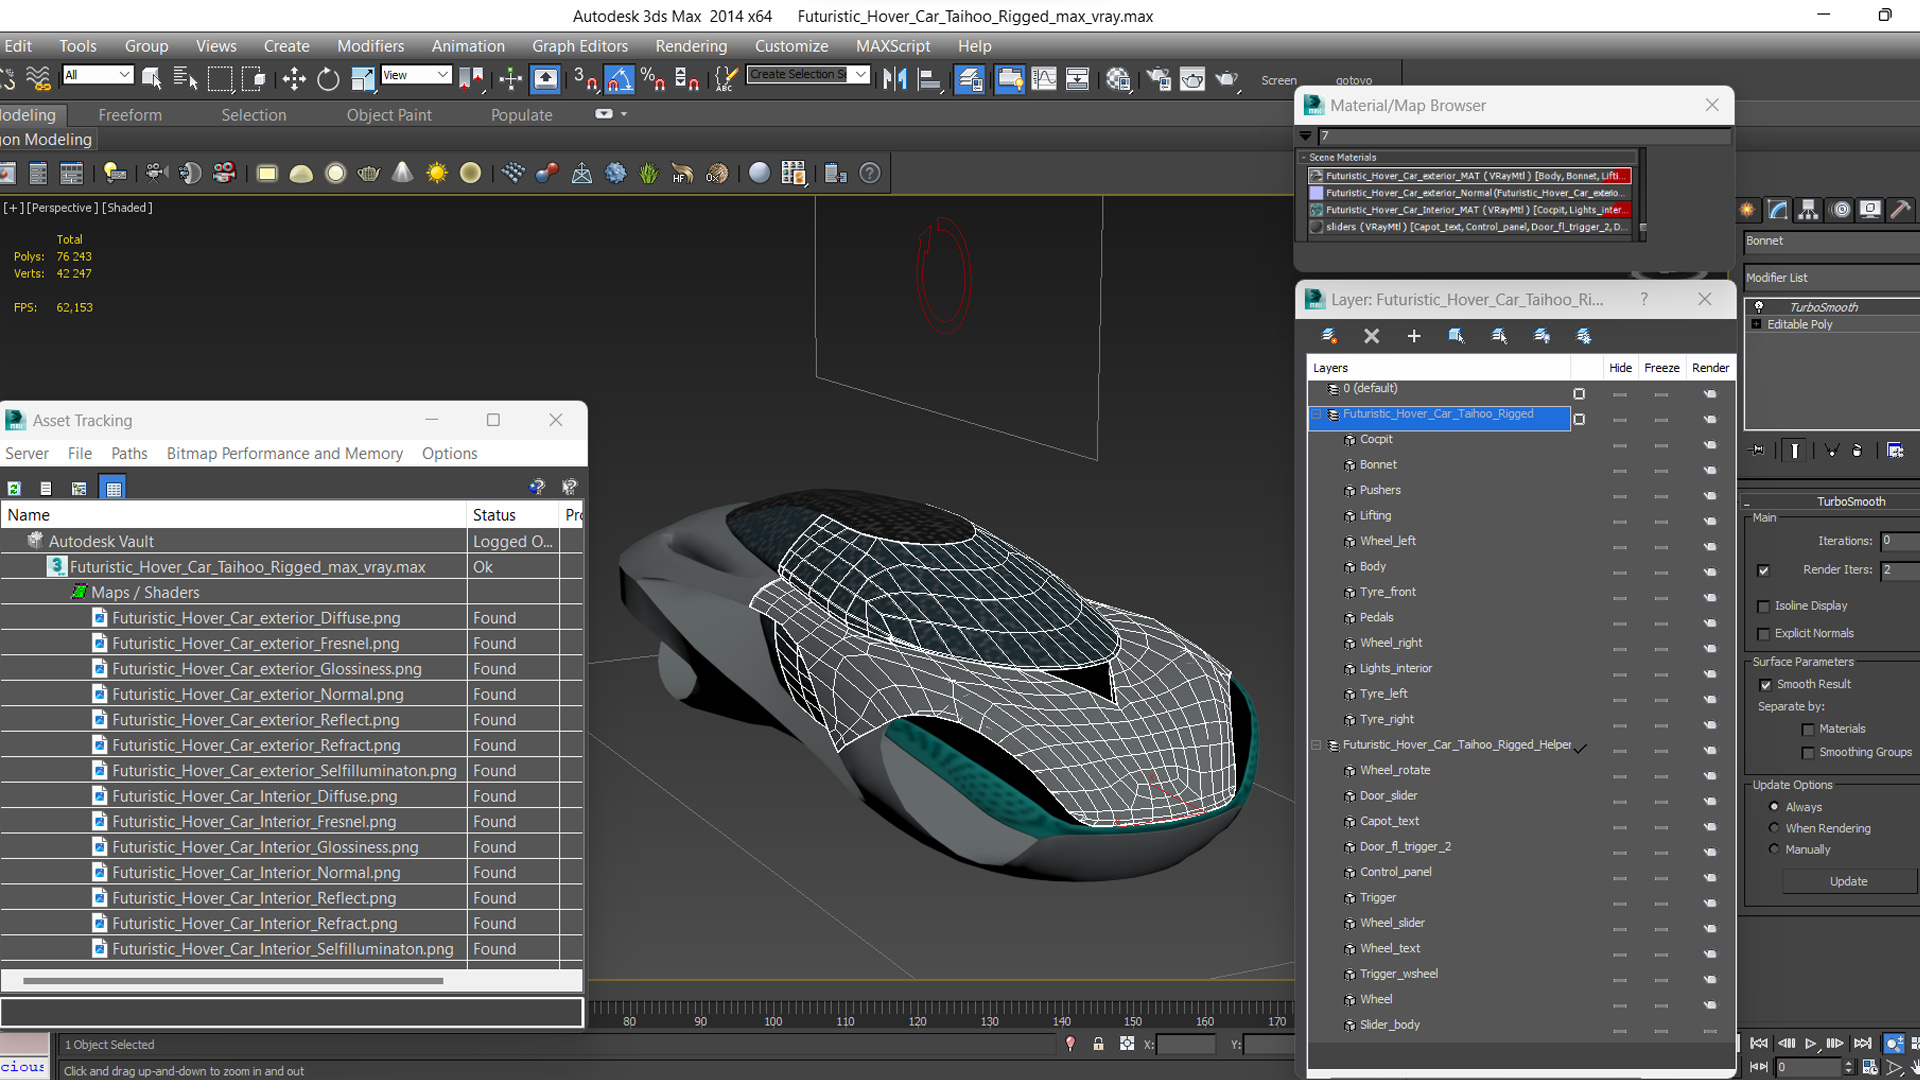Open Material/Map Browser options arrow
This screenshot has height=1080, width=1920.
click(x=1305, y=136)
